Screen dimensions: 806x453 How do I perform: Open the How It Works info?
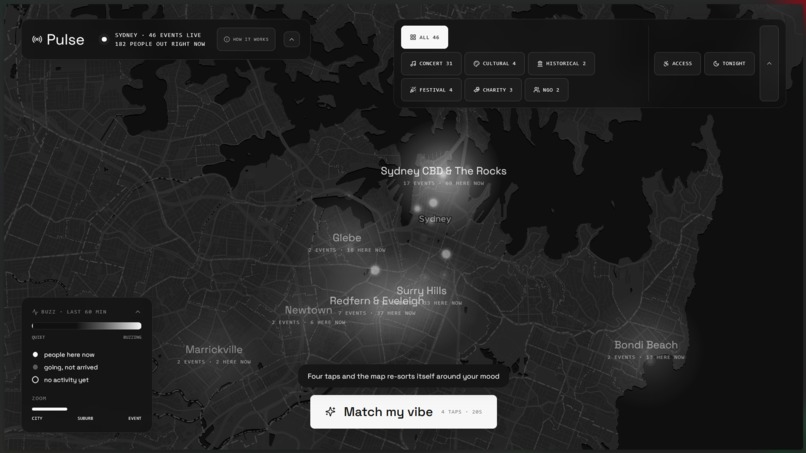(x=246, y=39)
